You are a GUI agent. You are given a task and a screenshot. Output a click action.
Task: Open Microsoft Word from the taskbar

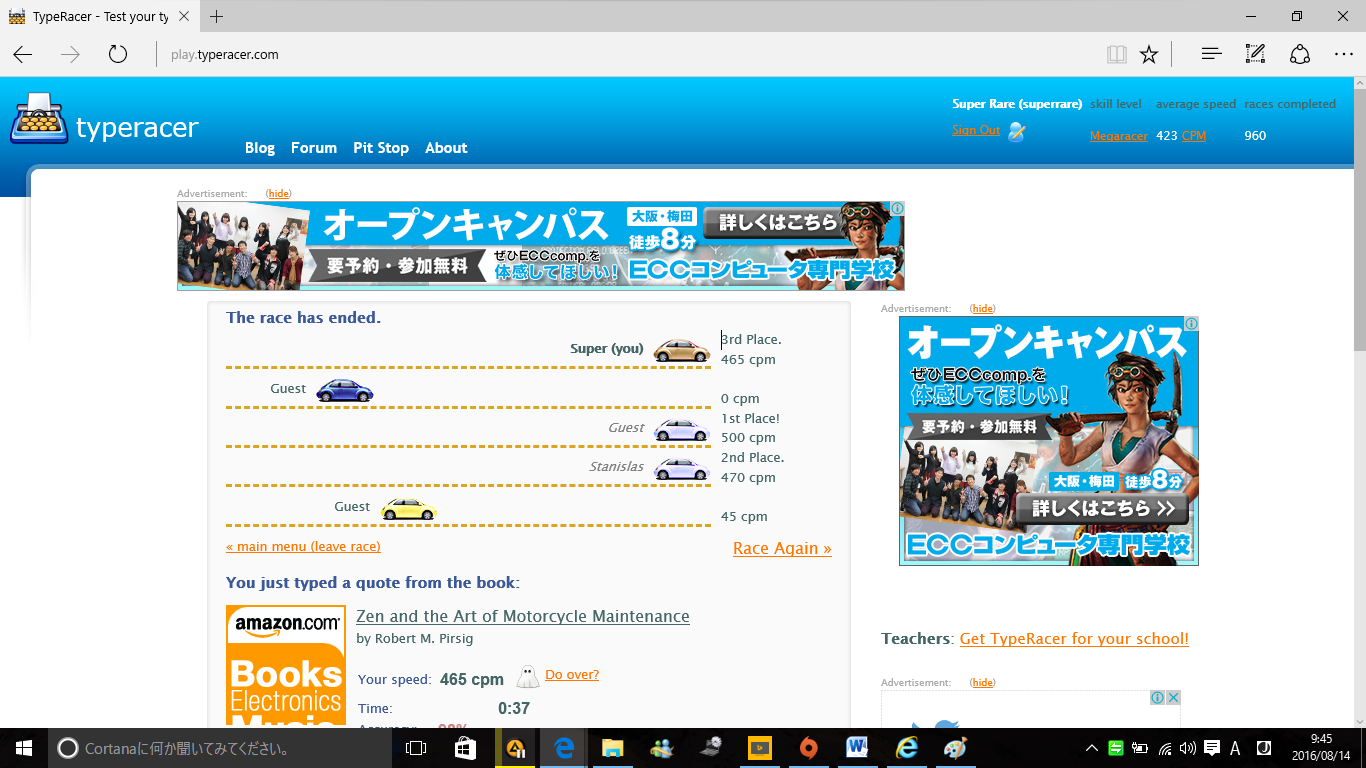tap(857, 747)
